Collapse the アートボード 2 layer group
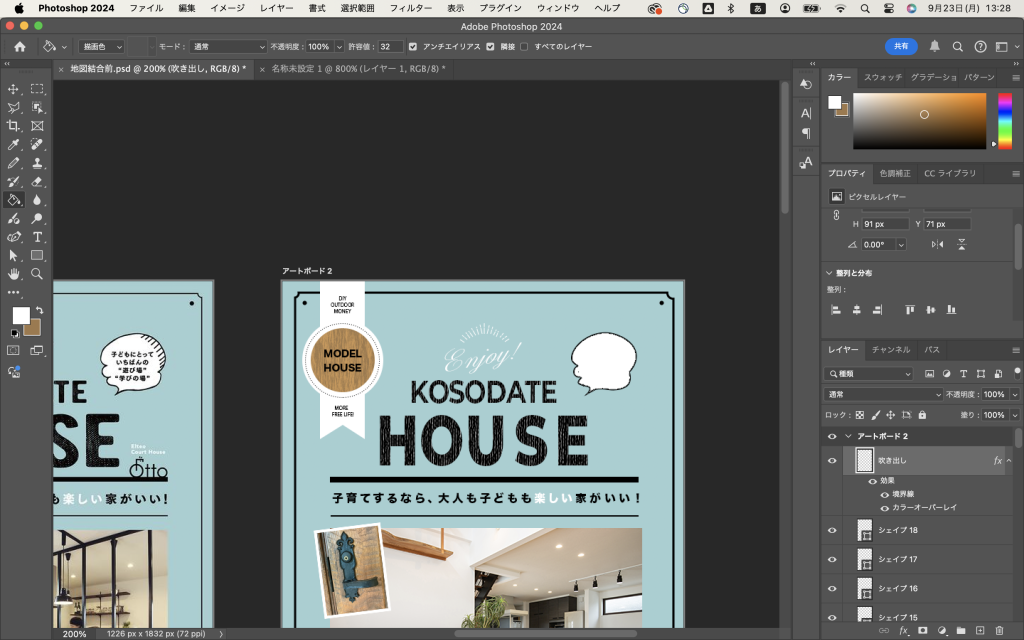The height and width of the screenshot is (640, 1024). pos(848,437)
